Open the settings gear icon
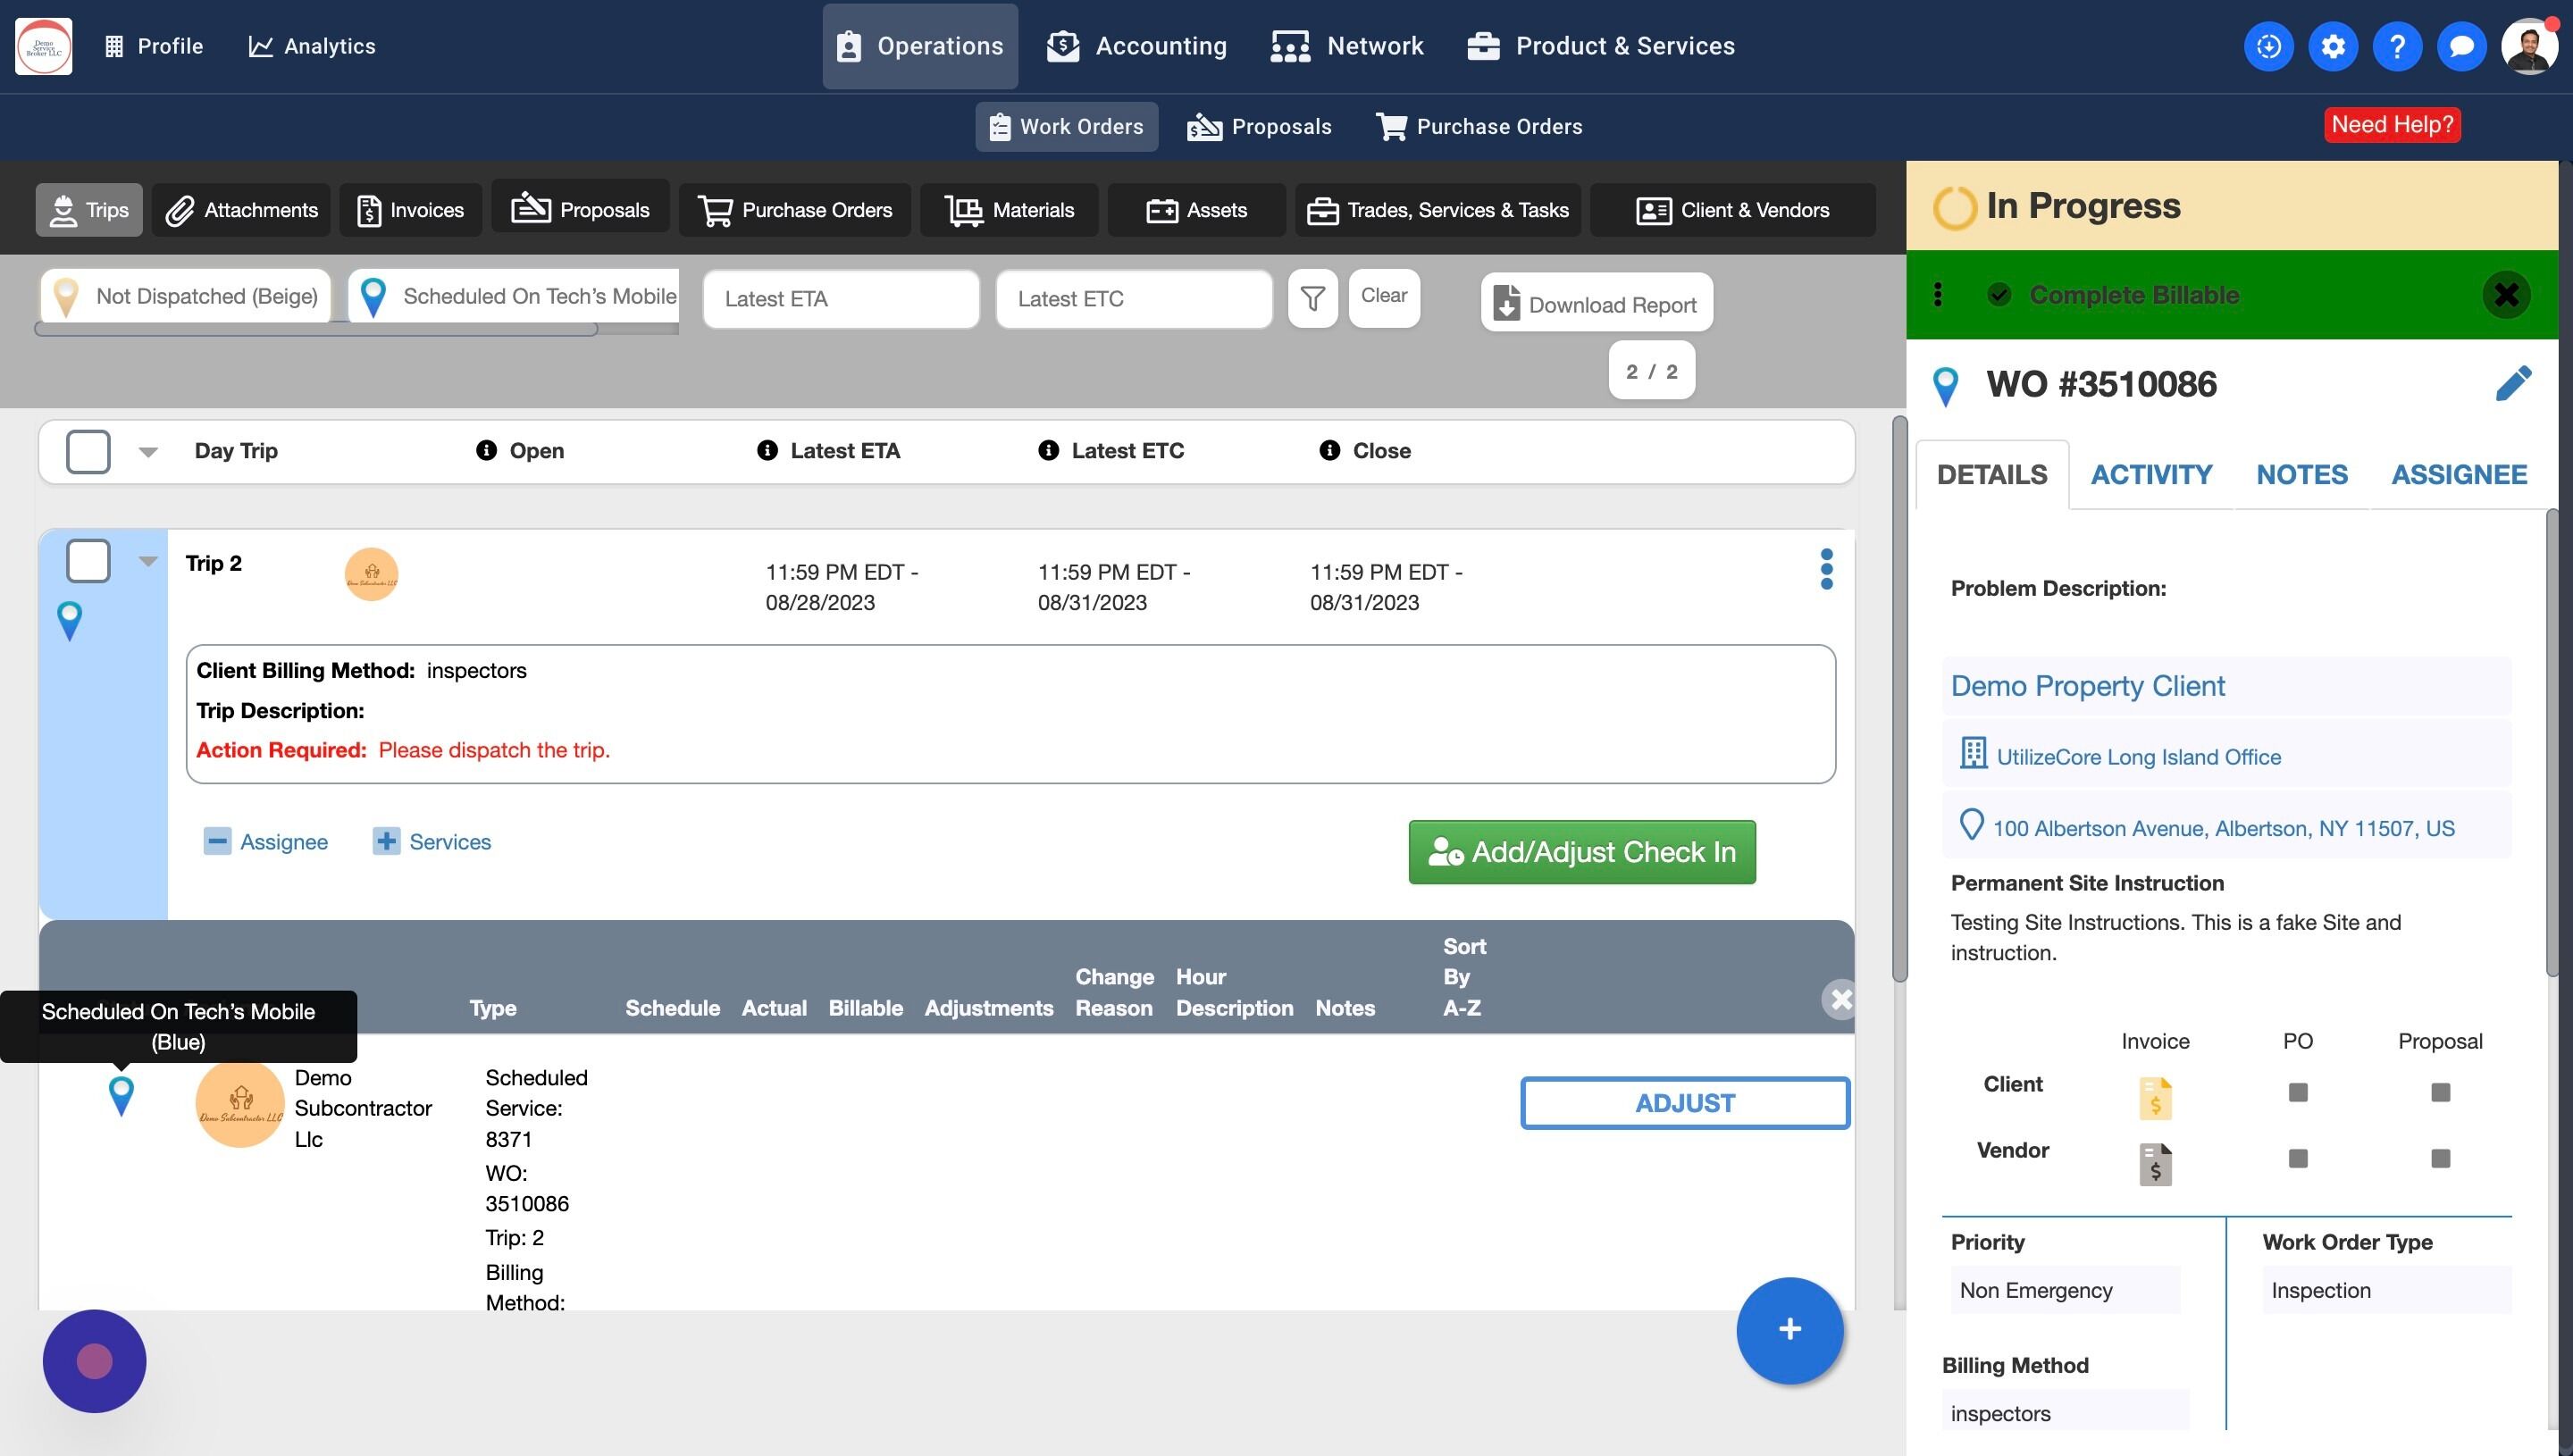The height and width of the screenshot is (1456, 2573). point(2333,46)
